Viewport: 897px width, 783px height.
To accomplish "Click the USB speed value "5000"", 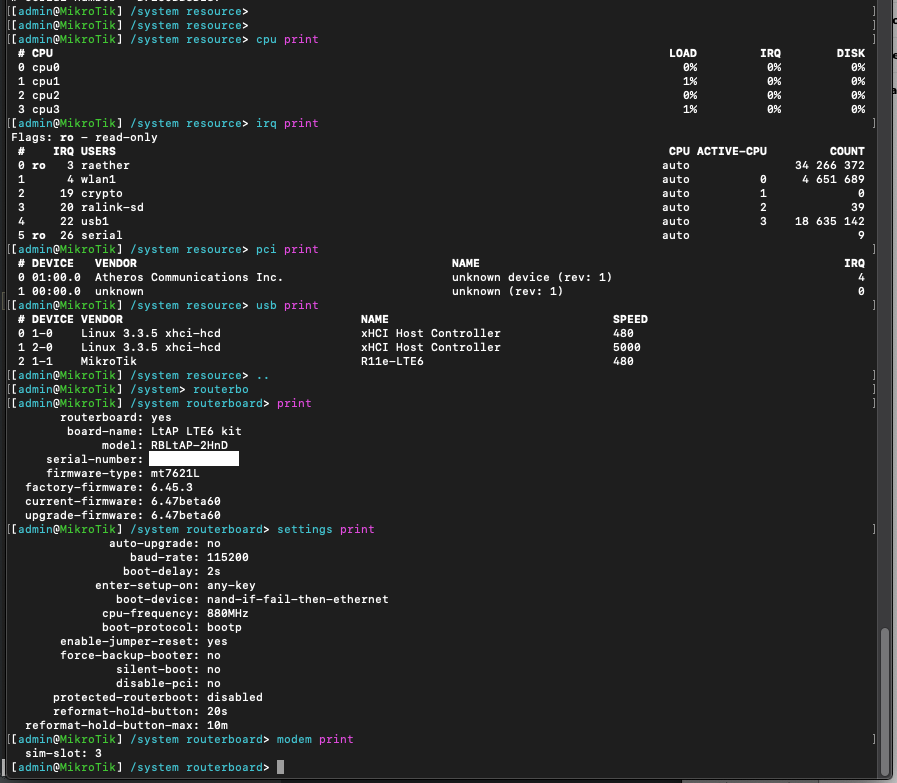I will click(x=627, y=348).
